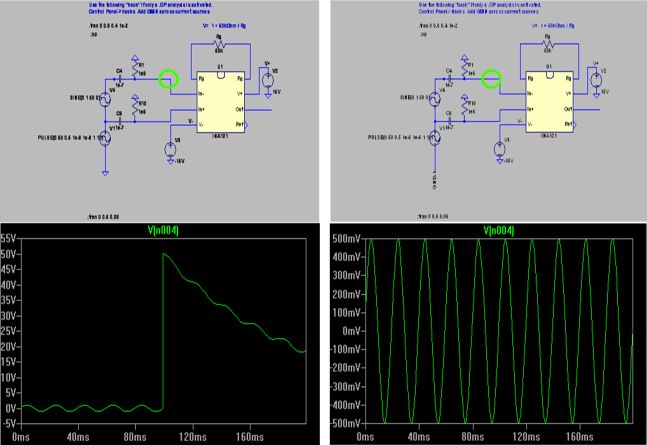Select capacitor C4 in the left schematic
The height and width of the screenshot is (445, 647).
pyautogui.click(x=120, y=78)
